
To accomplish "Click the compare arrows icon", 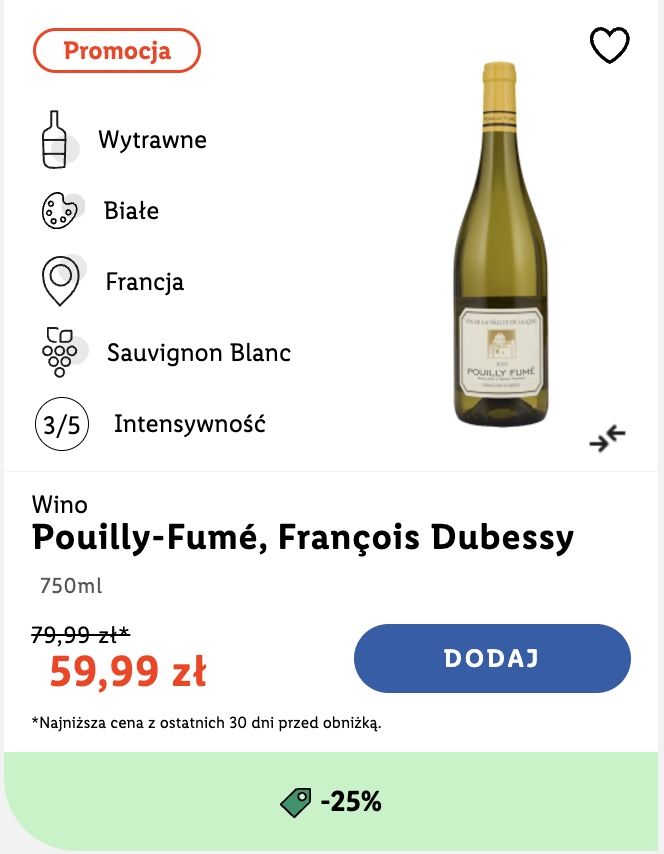I will [607, 438].
